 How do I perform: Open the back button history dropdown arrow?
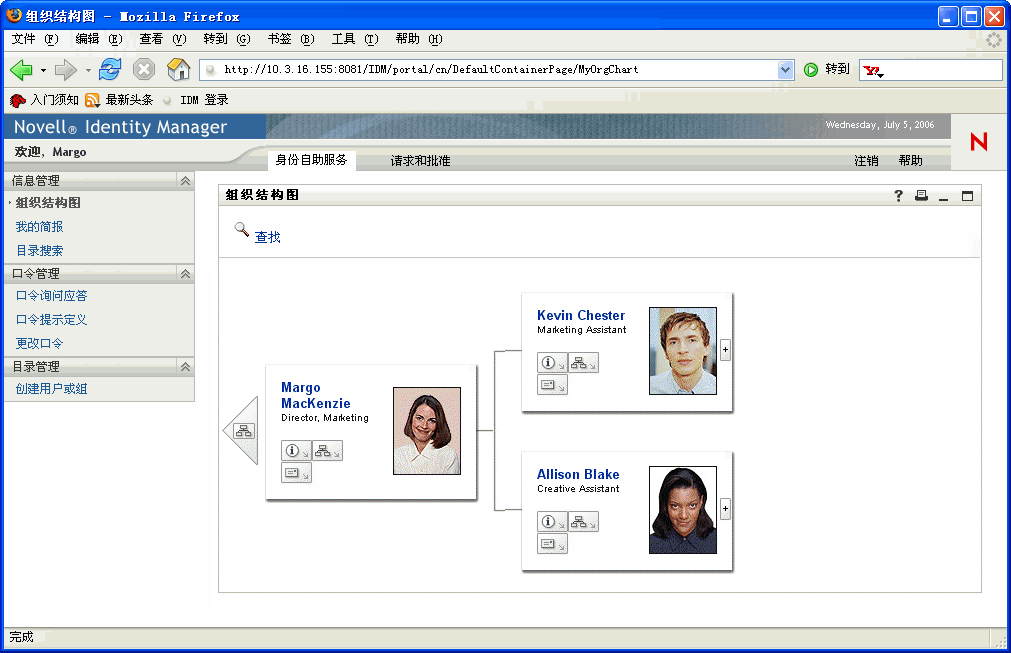[43, 70]
